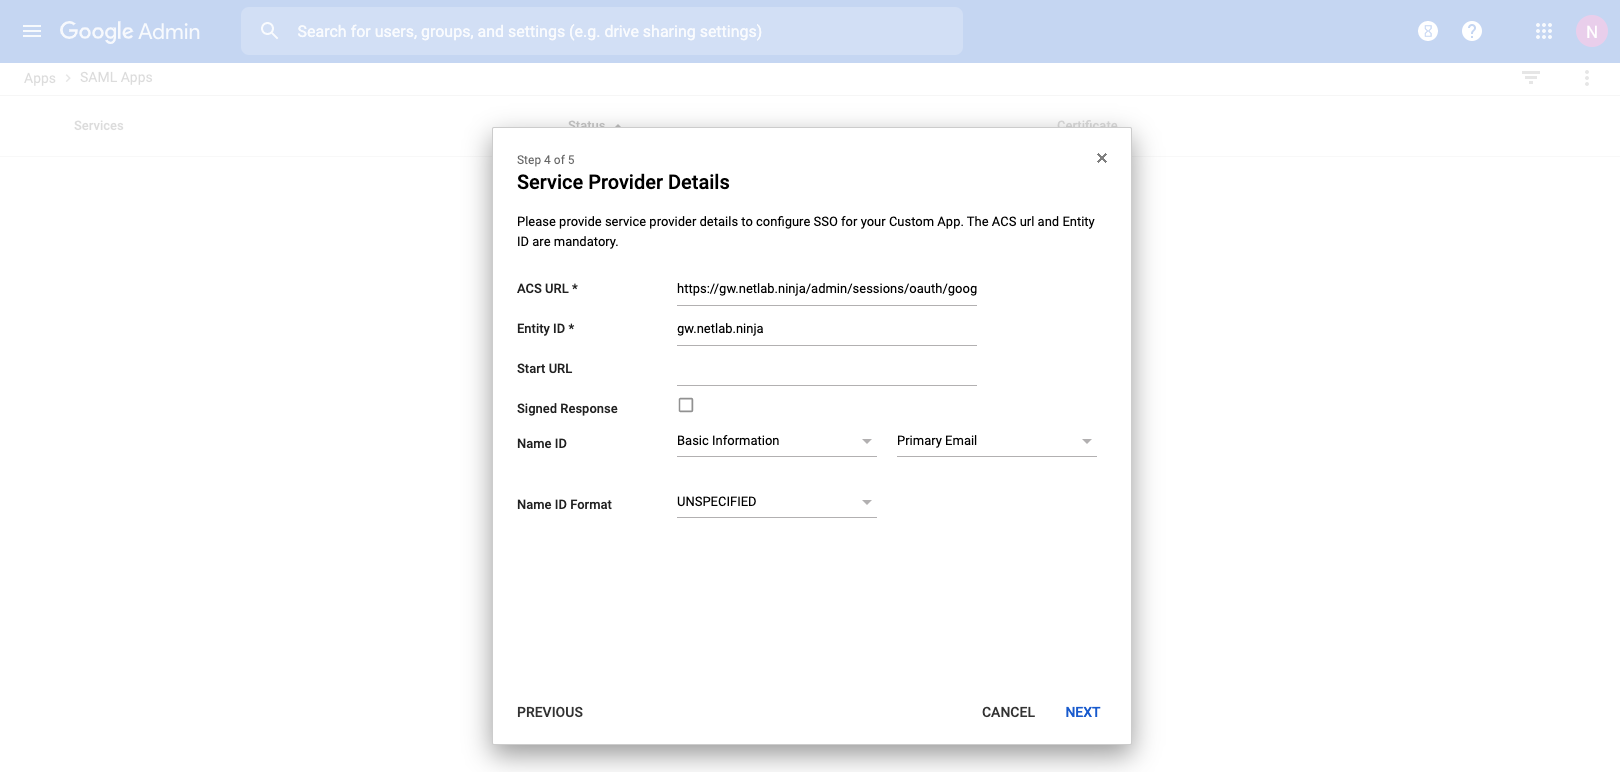This screenshot has width=1620, height=772.
Task: Focus the Start URL field
Action: click(x=827, y=369)
